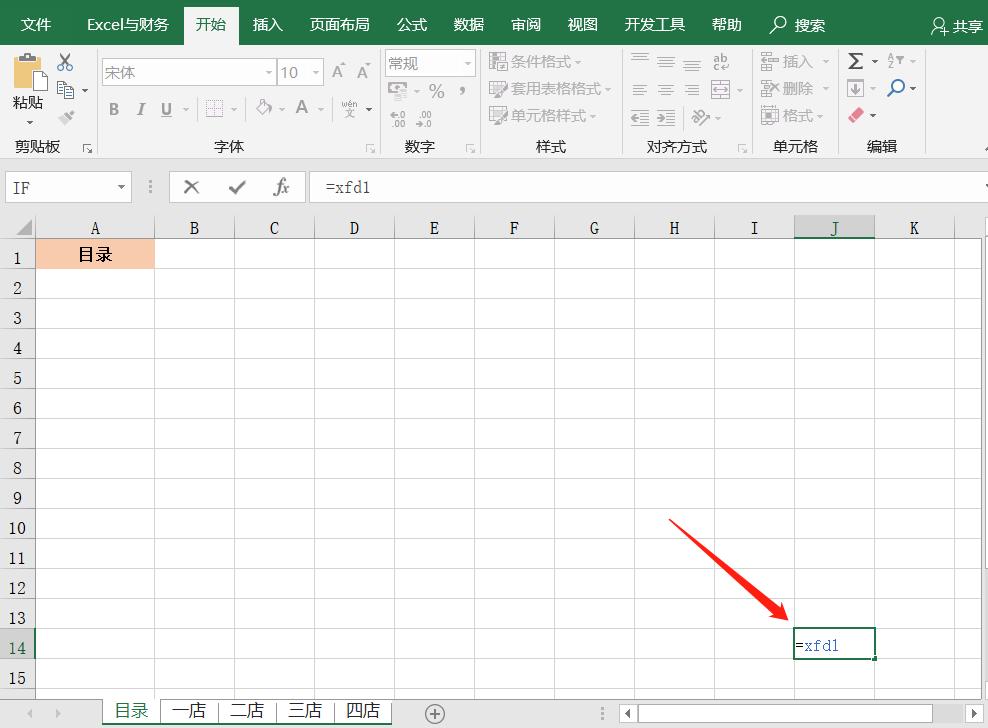The image size is (988, 728).
Task: Toggle italic formatting
Action: point(139,110)
